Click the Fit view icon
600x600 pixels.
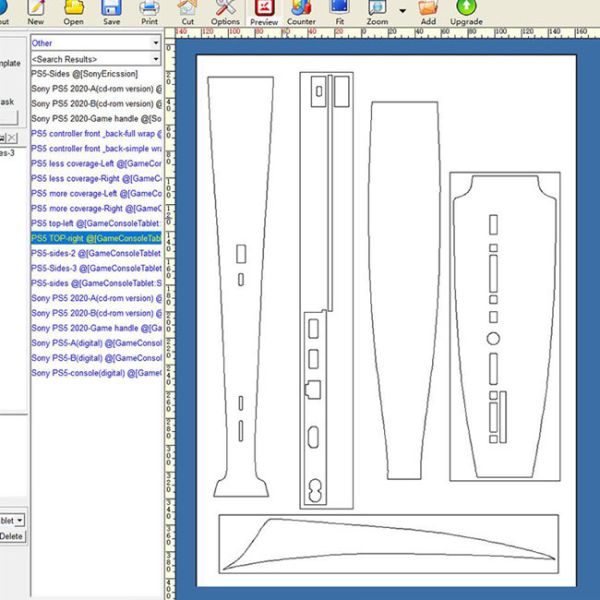pyautogui.click(x=339, y=12)
